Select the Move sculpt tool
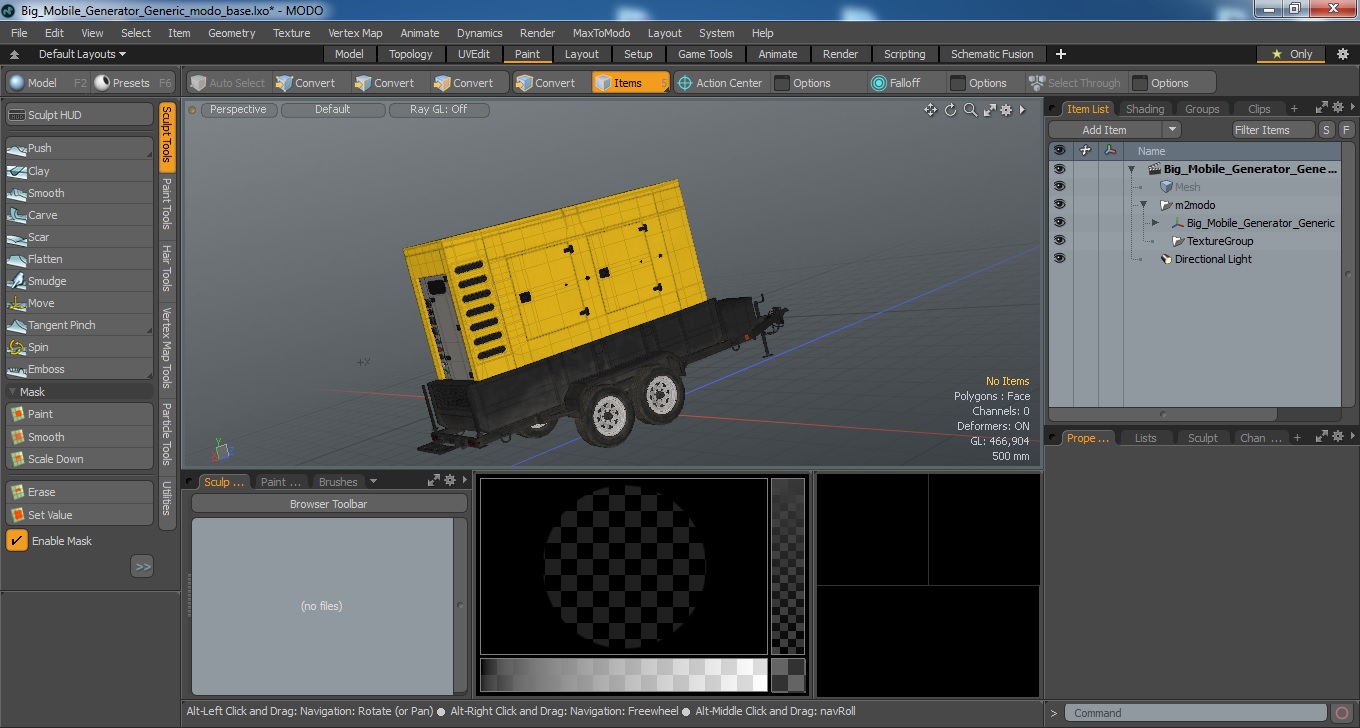The image size is (1360, 728). pyautogui.click(x=80, y=303)
